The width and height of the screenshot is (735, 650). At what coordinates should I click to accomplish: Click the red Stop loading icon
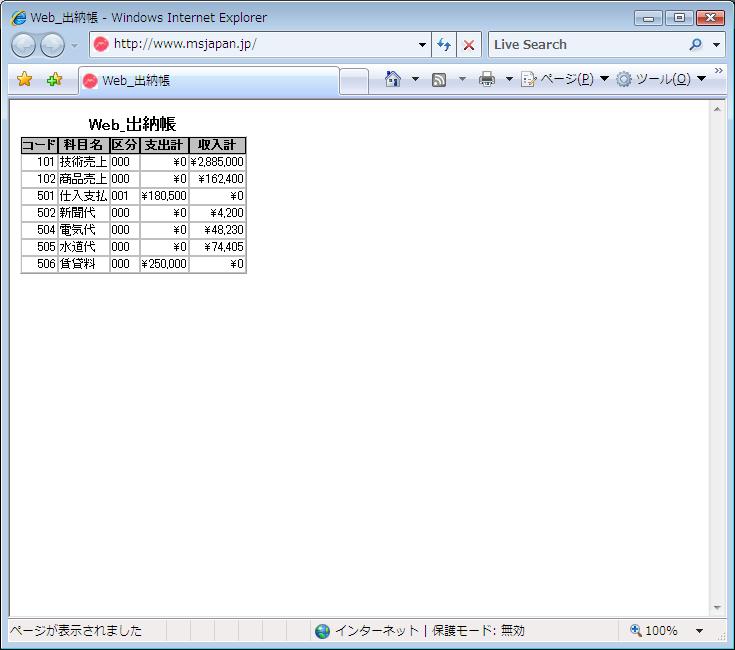469,45
